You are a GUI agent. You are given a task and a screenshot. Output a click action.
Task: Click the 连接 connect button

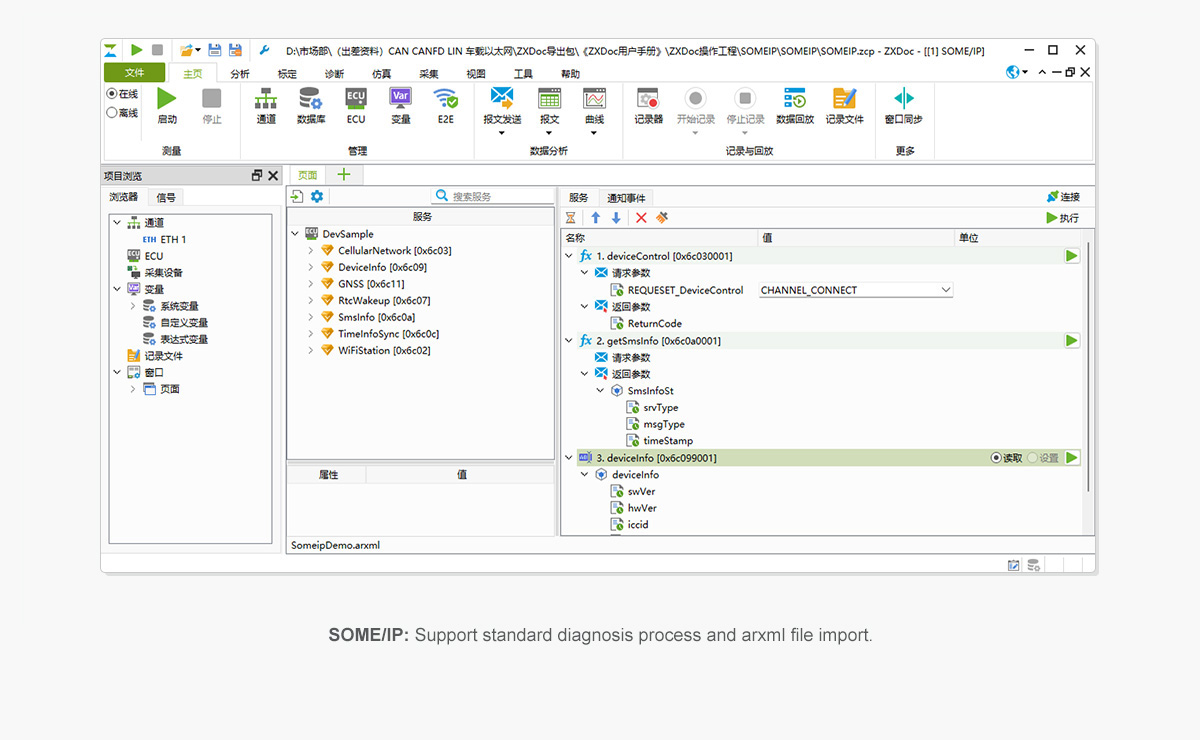coord(1063,197)
